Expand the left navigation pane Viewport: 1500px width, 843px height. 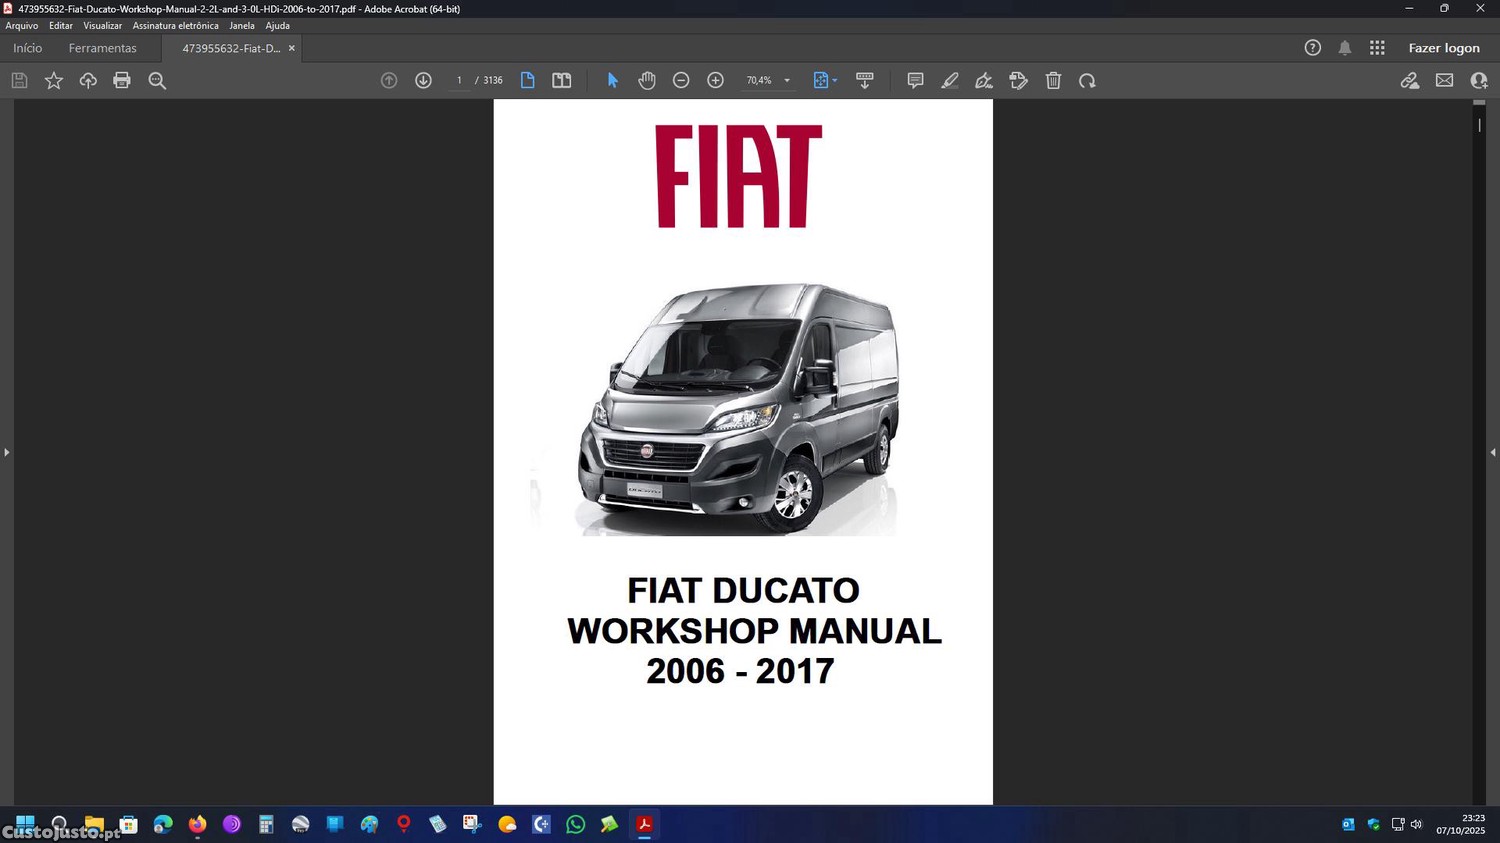[x=6, y=453]
